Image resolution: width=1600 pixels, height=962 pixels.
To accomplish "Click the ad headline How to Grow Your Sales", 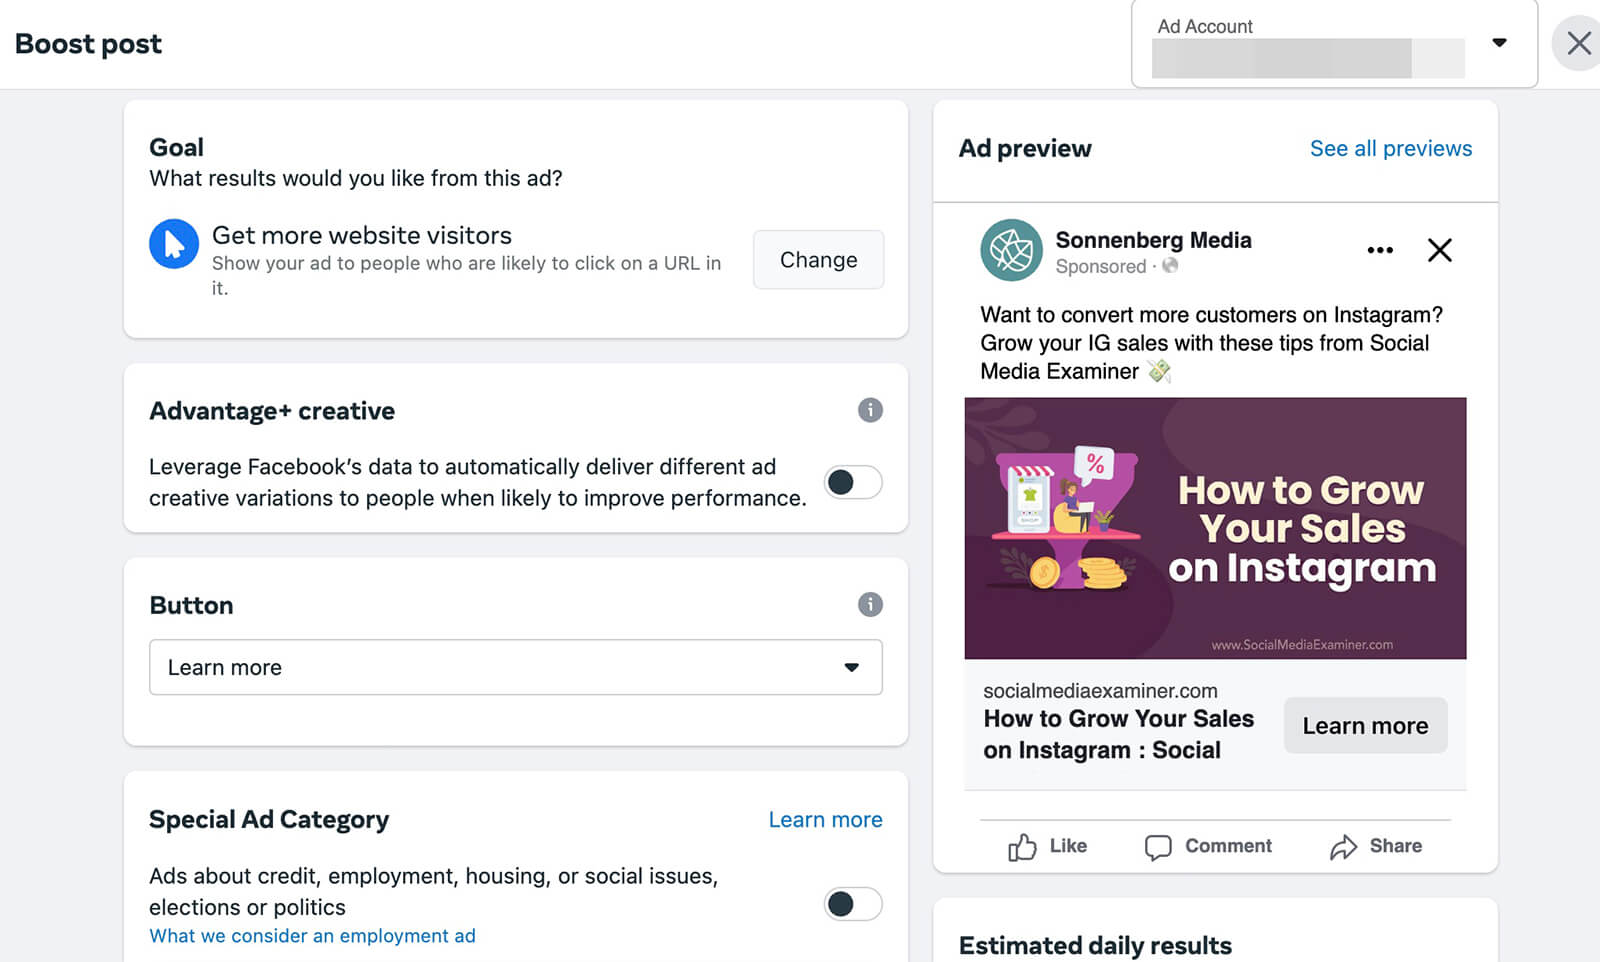I will [x=1118, y=734].
